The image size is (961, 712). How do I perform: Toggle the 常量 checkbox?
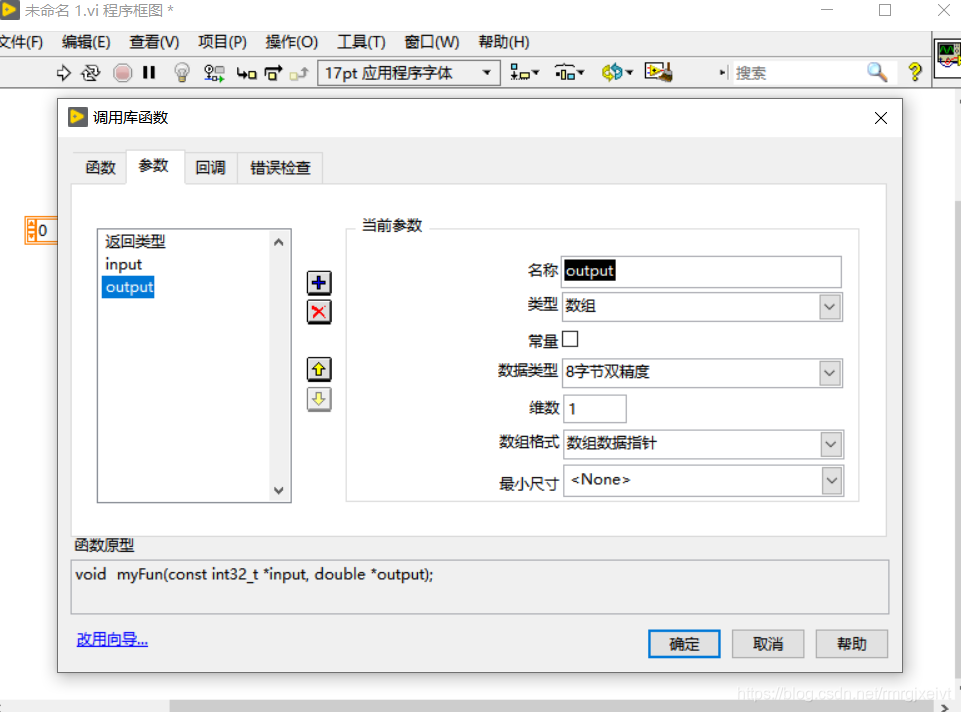coord(570,339)
